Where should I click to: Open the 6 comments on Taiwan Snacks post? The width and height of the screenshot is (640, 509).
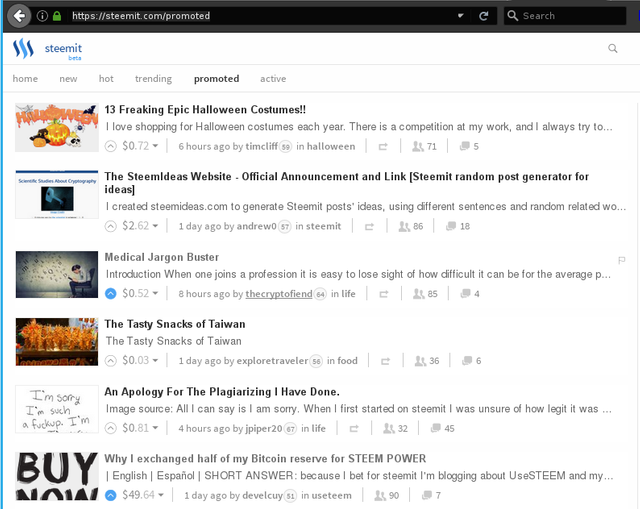[471, 361]
